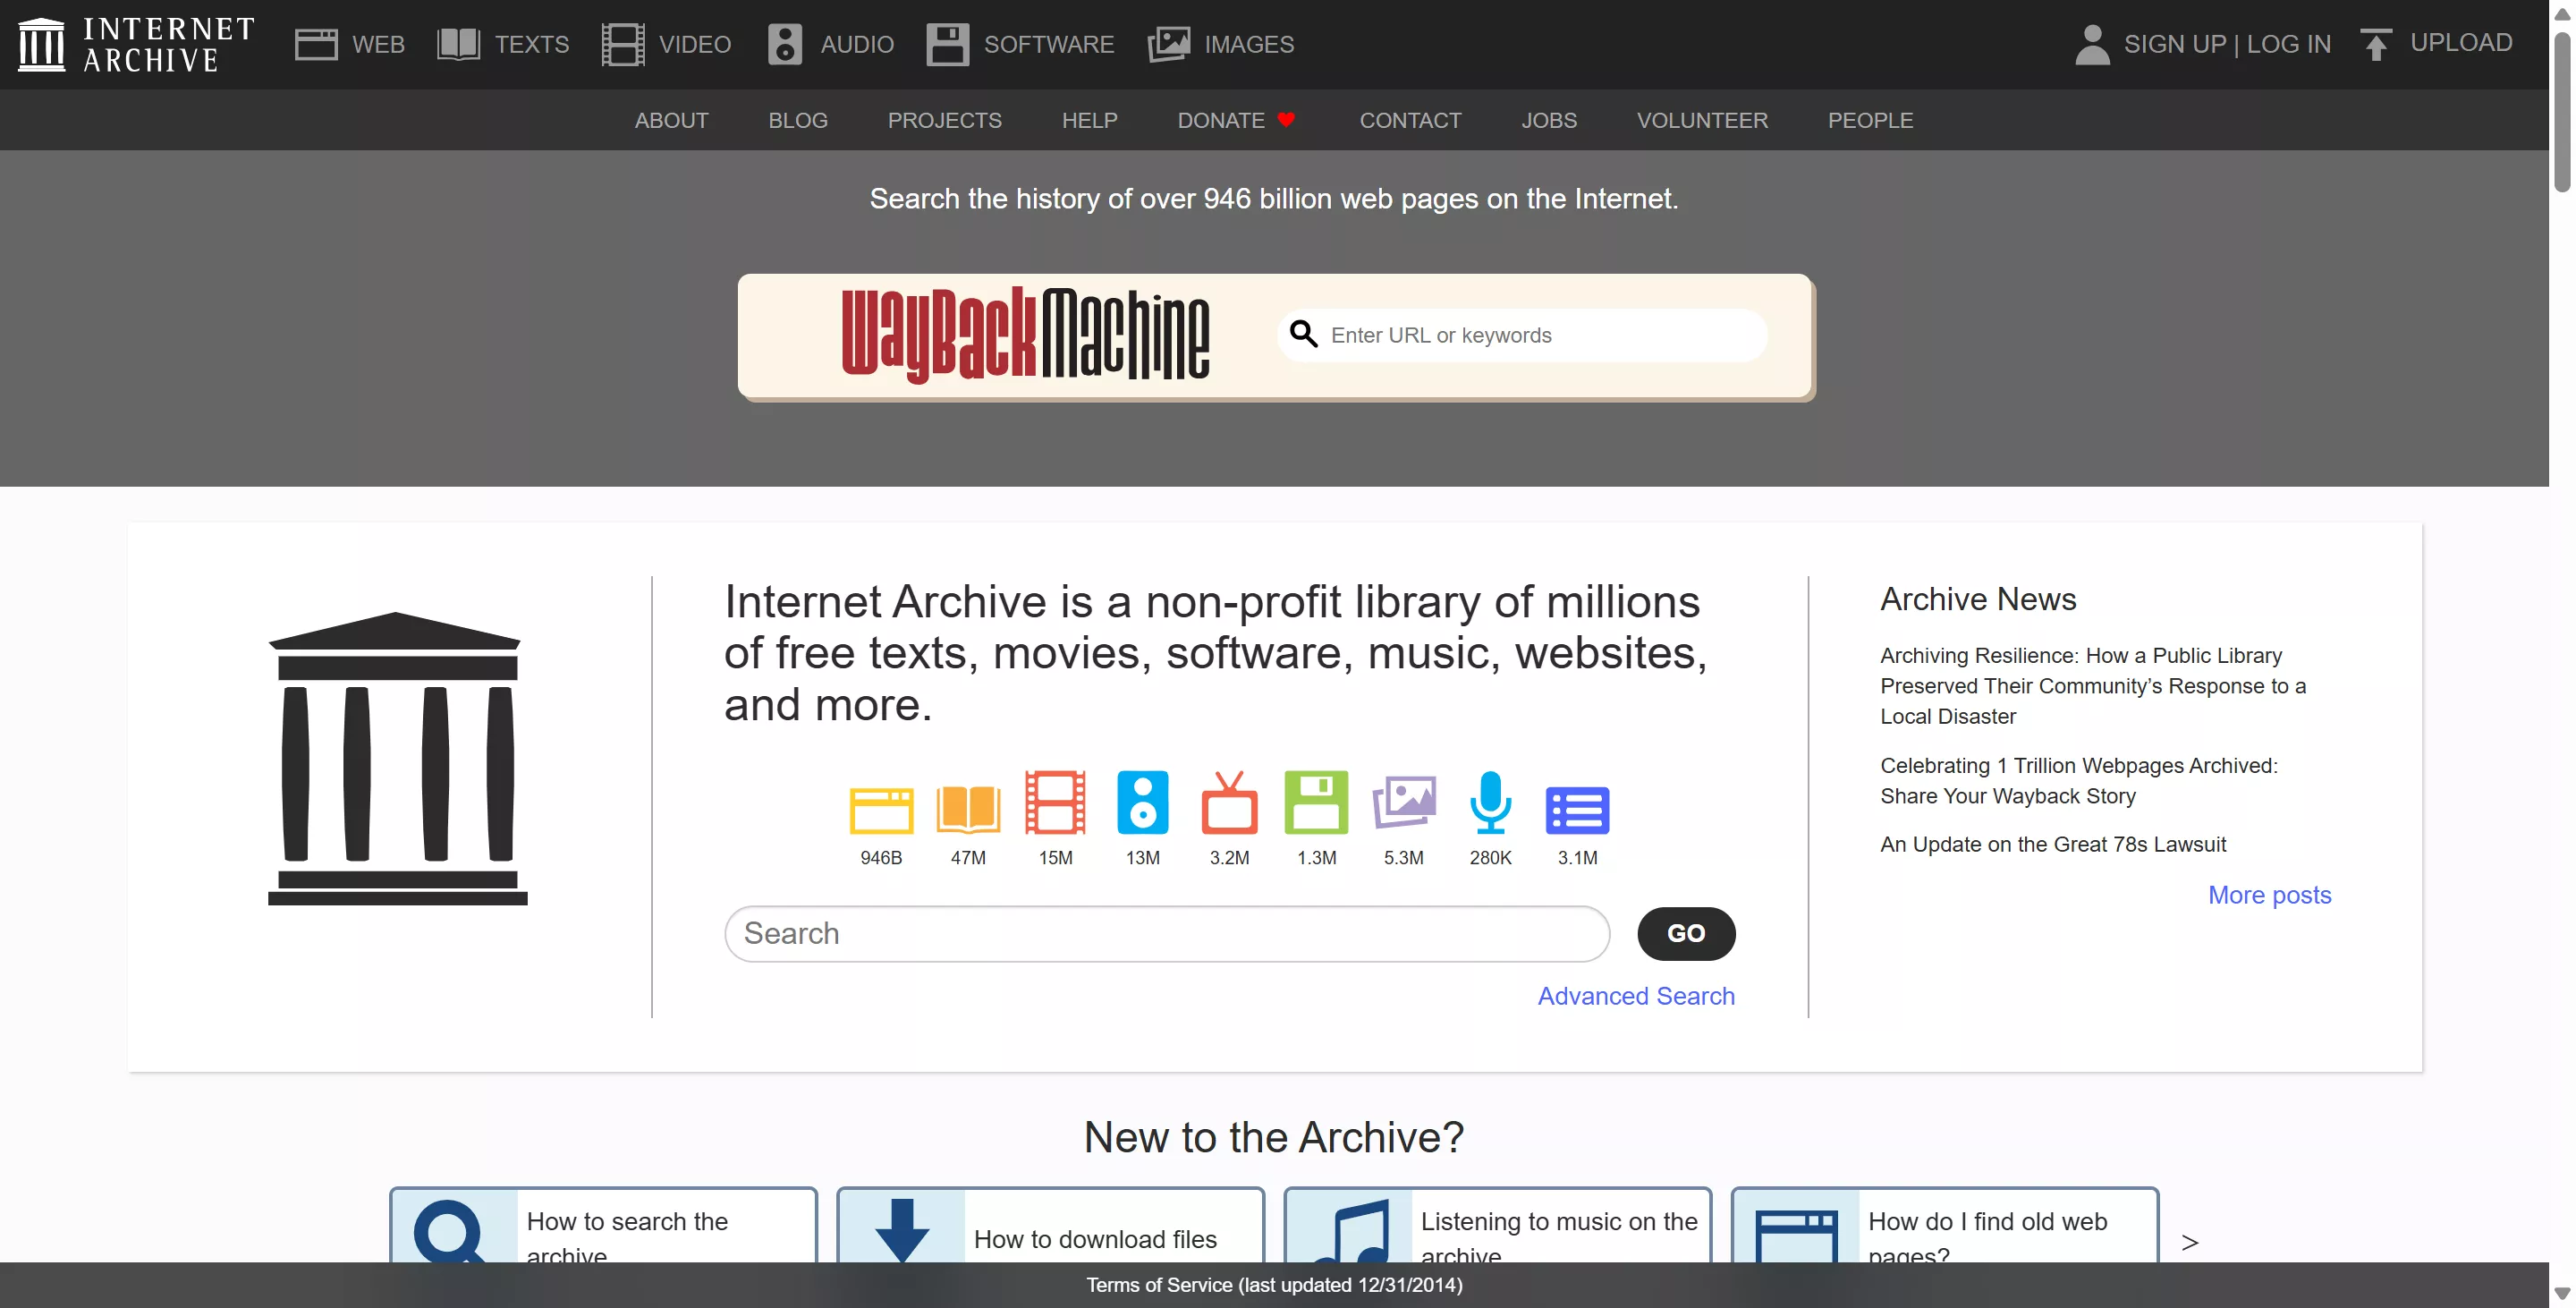Click inside the Enter URL or keywords field
The image size is (2576, 1308).
[x=1520, y=334]
